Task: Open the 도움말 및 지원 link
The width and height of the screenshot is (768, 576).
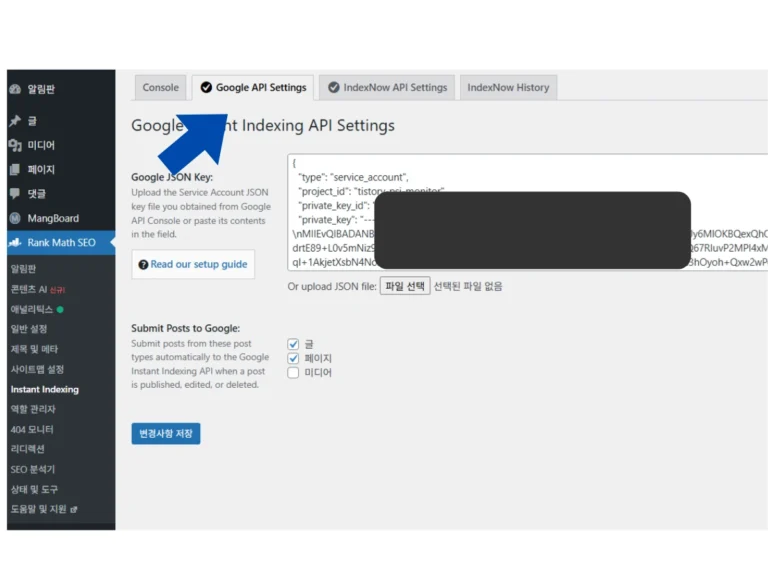Action: (x=39, y=509)
